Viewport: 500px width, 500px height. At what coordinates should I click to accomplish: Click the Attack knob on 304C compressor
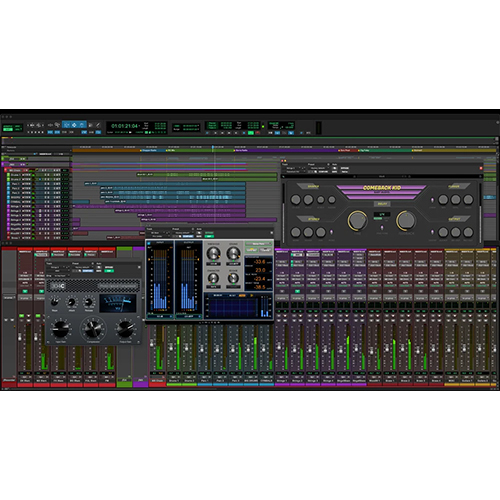[x=71, y=303]
